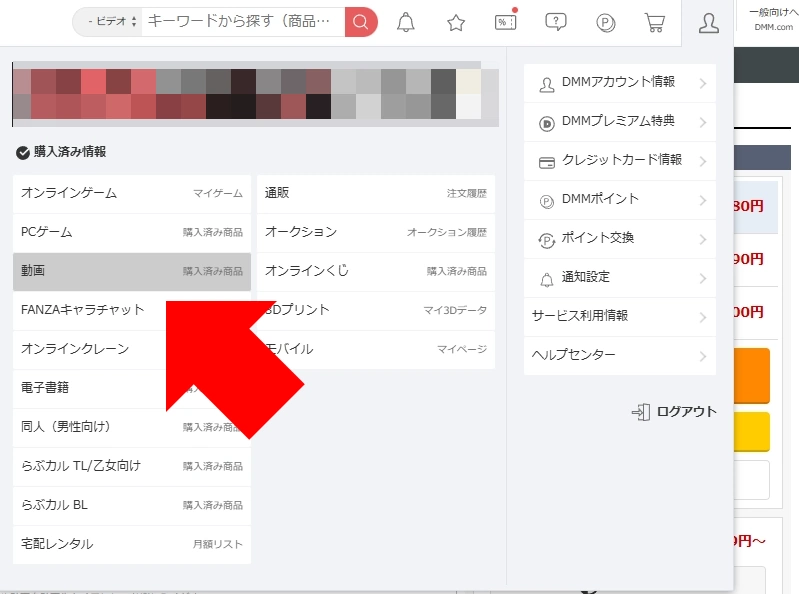Click the account user silhouette icon

708,23
